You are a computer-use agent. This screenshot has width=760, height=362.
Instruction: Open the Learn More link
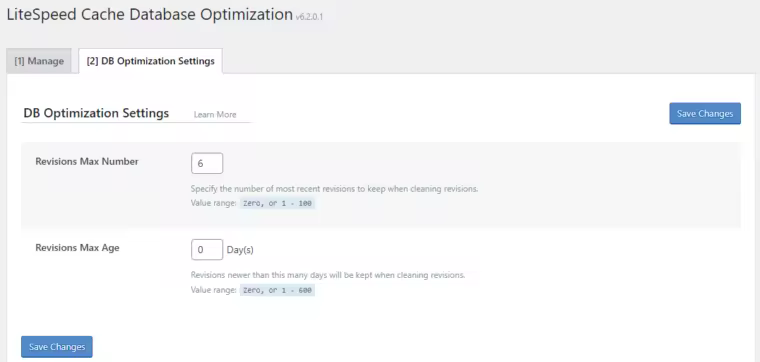(215, 115)
